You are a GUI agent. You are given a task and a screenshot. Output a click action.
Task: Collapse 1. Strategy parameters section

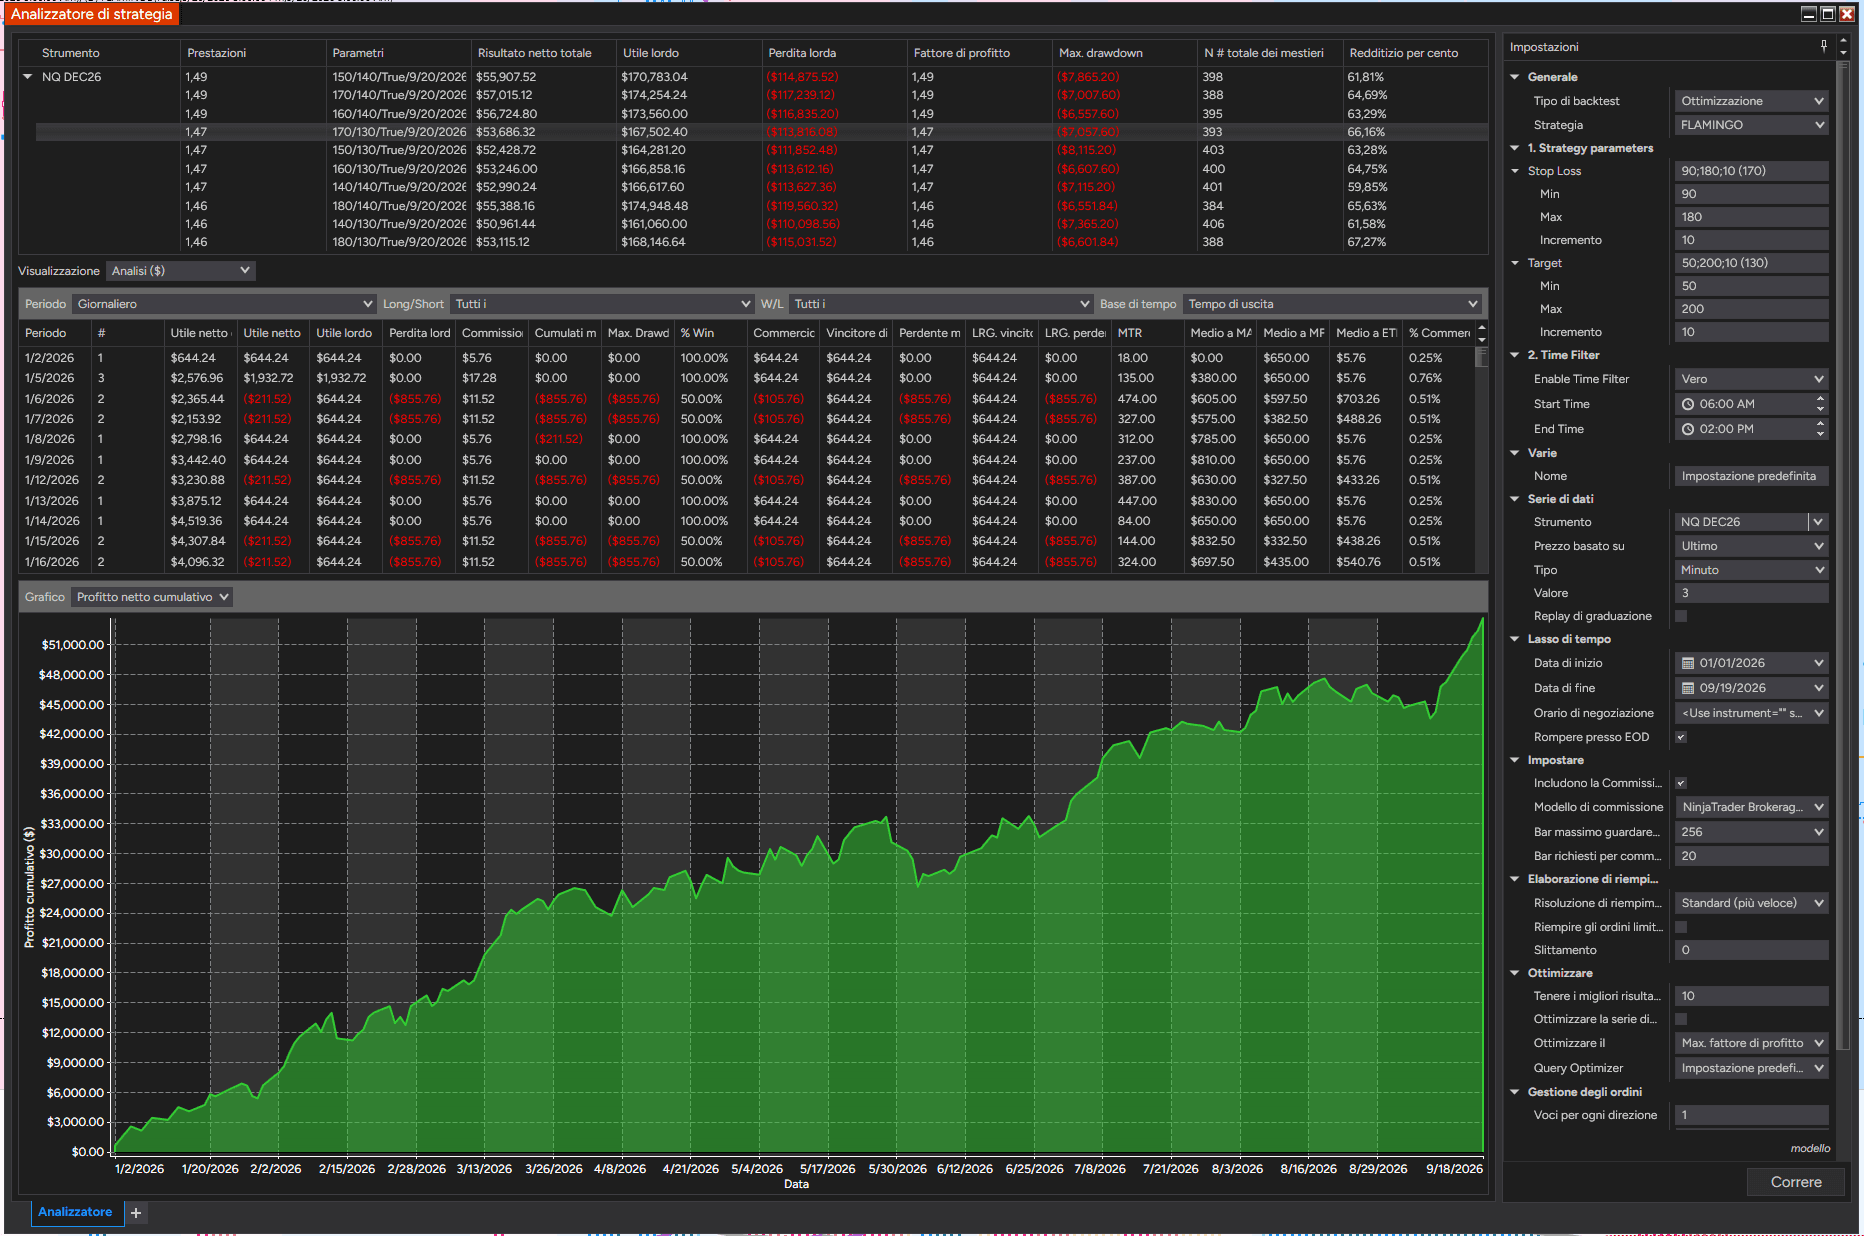(1515, 148)
